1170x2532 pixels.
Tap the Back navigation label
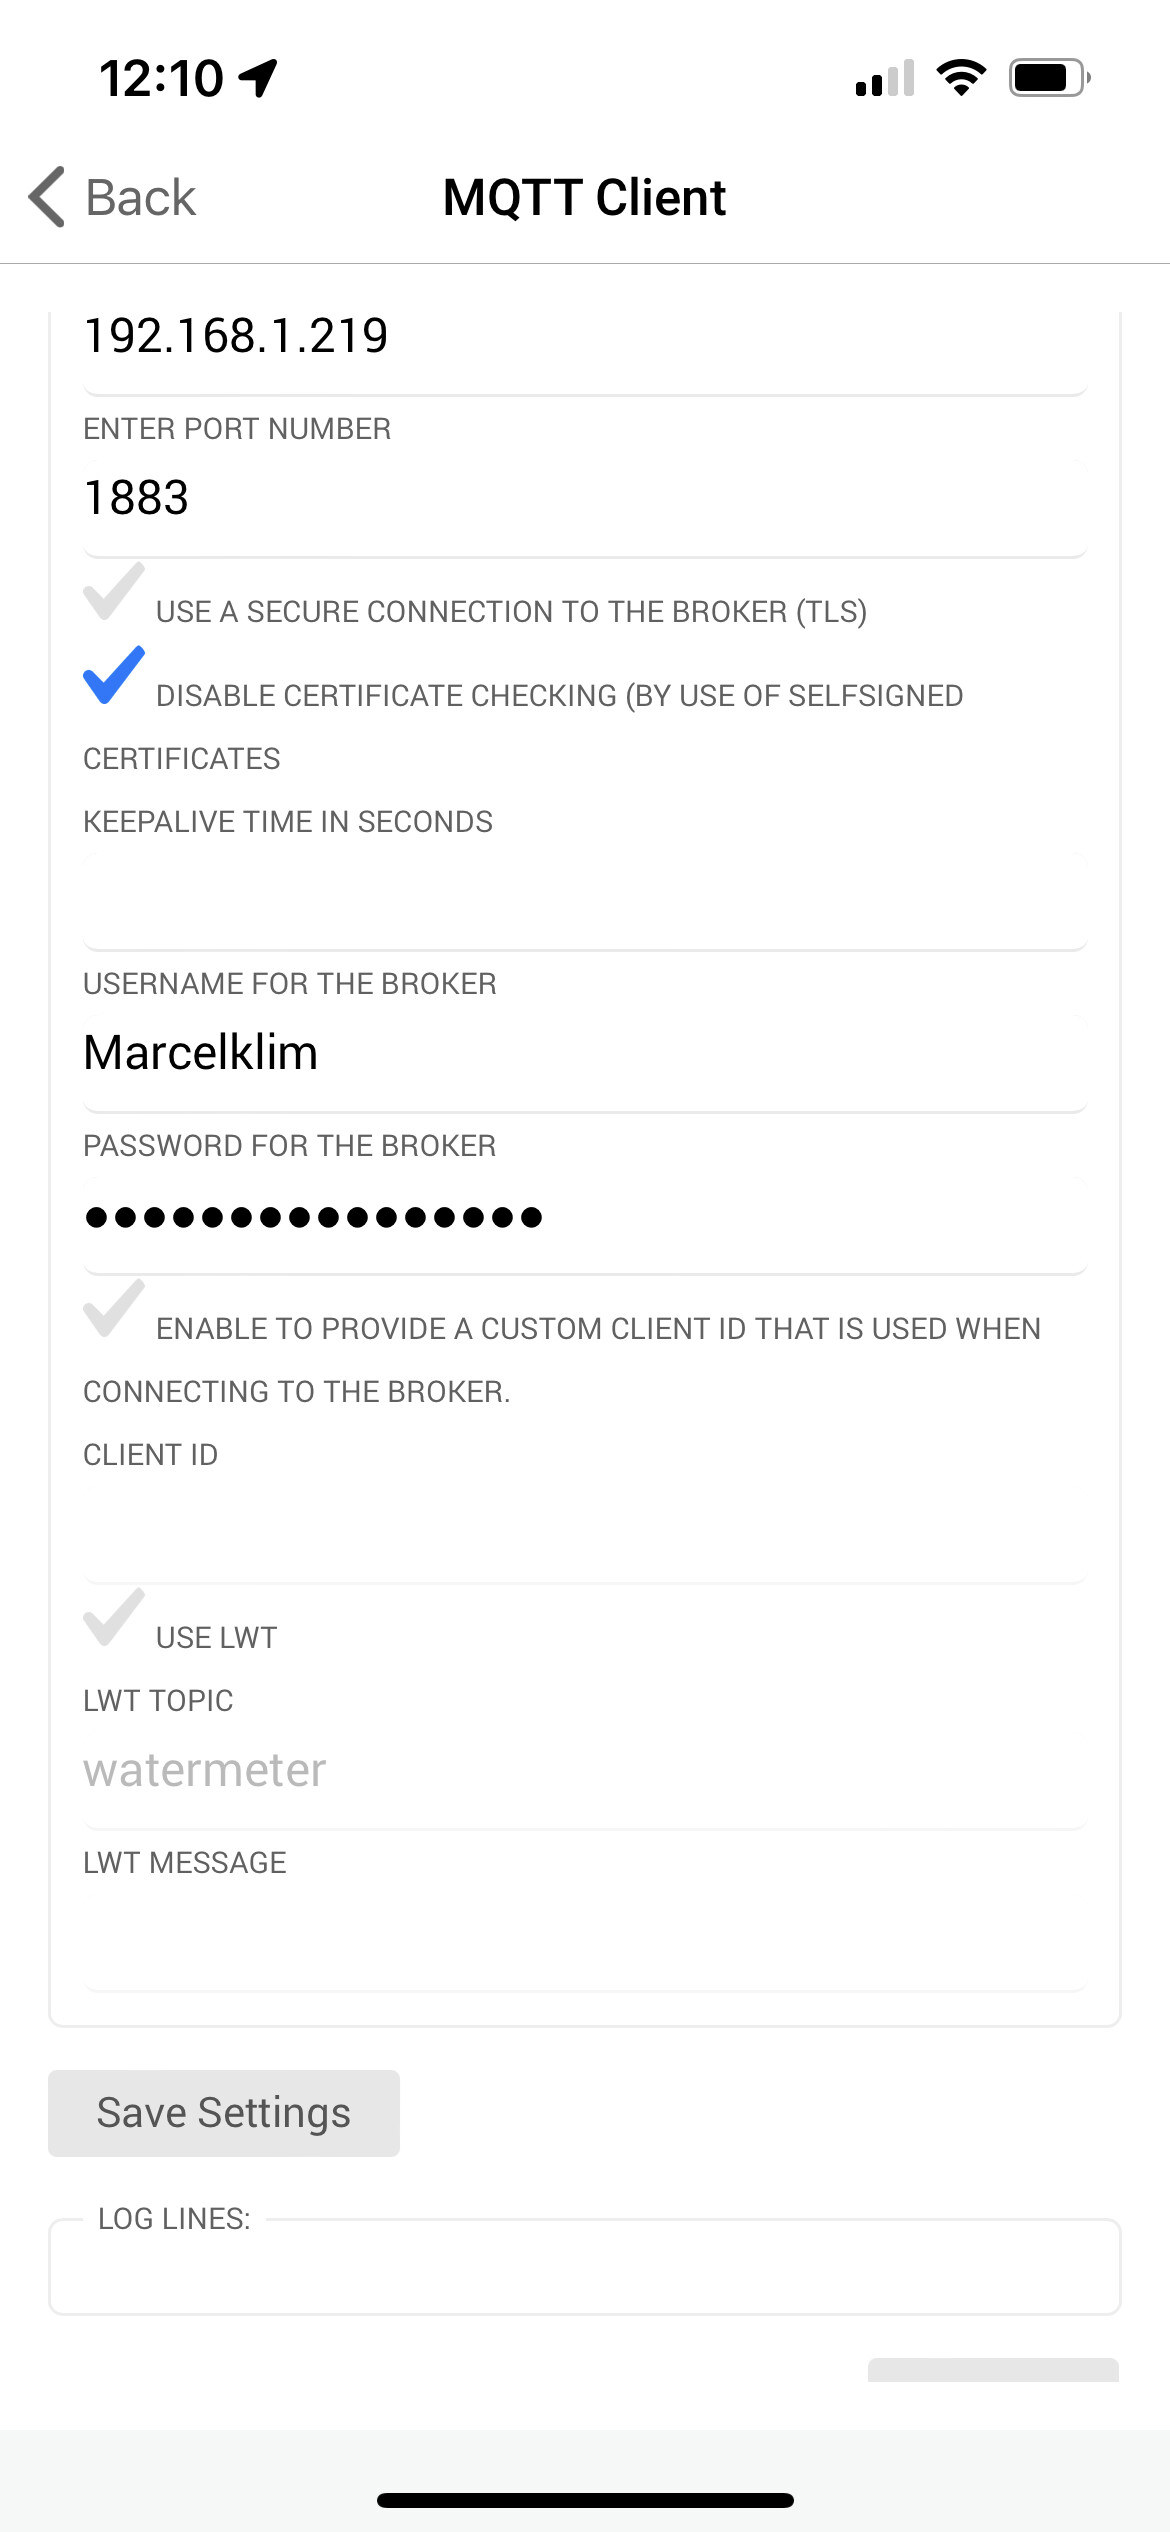140,197
